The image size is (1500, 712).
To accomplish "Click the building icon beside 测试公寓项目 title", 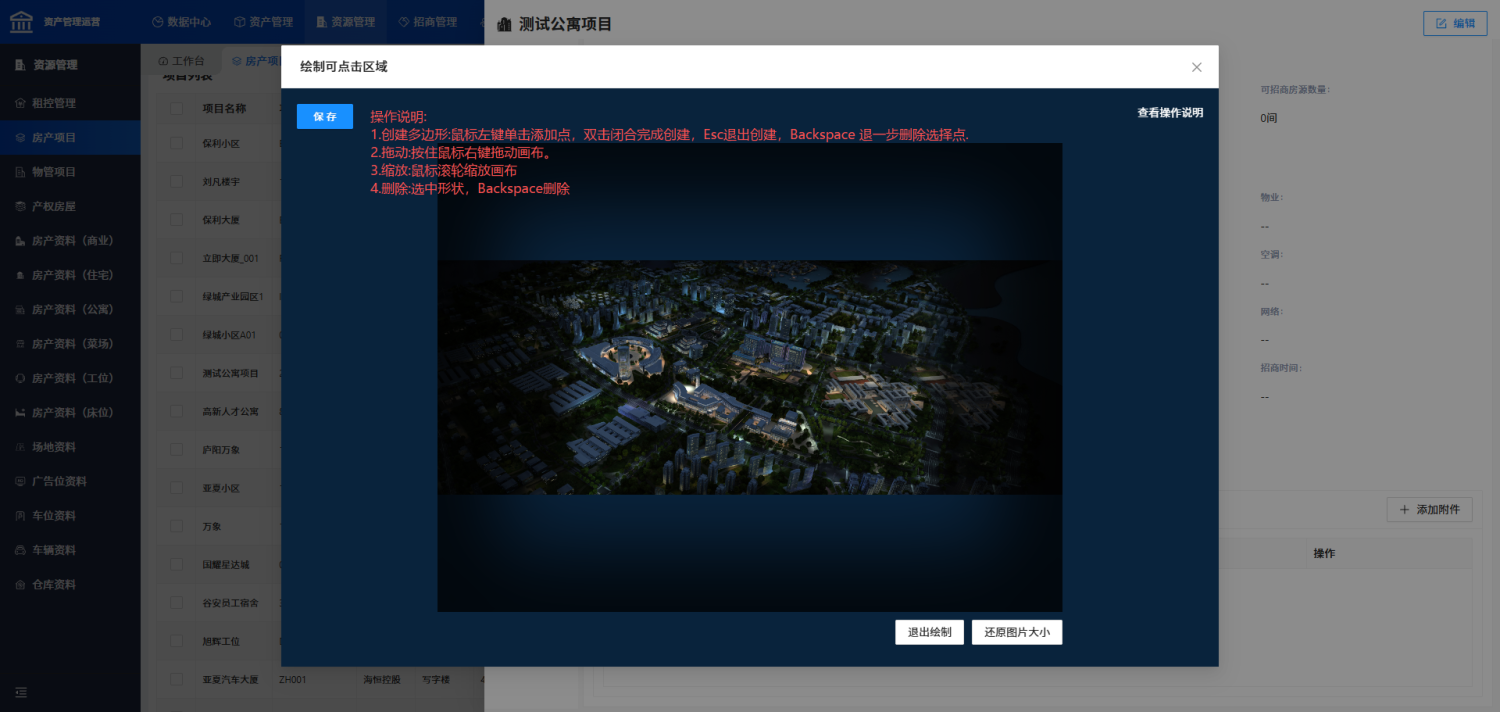I will [x=504, y=24].
